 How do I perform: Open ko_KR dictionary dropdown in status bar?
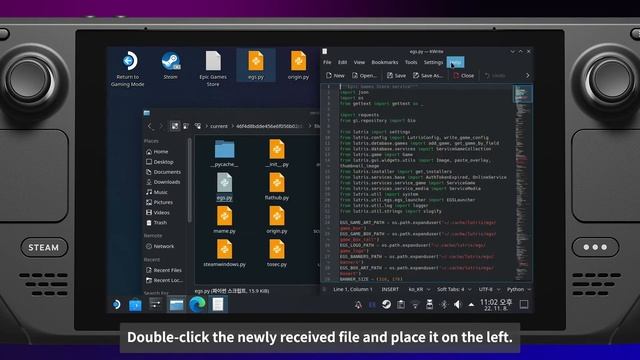click(x=420, y=289)
